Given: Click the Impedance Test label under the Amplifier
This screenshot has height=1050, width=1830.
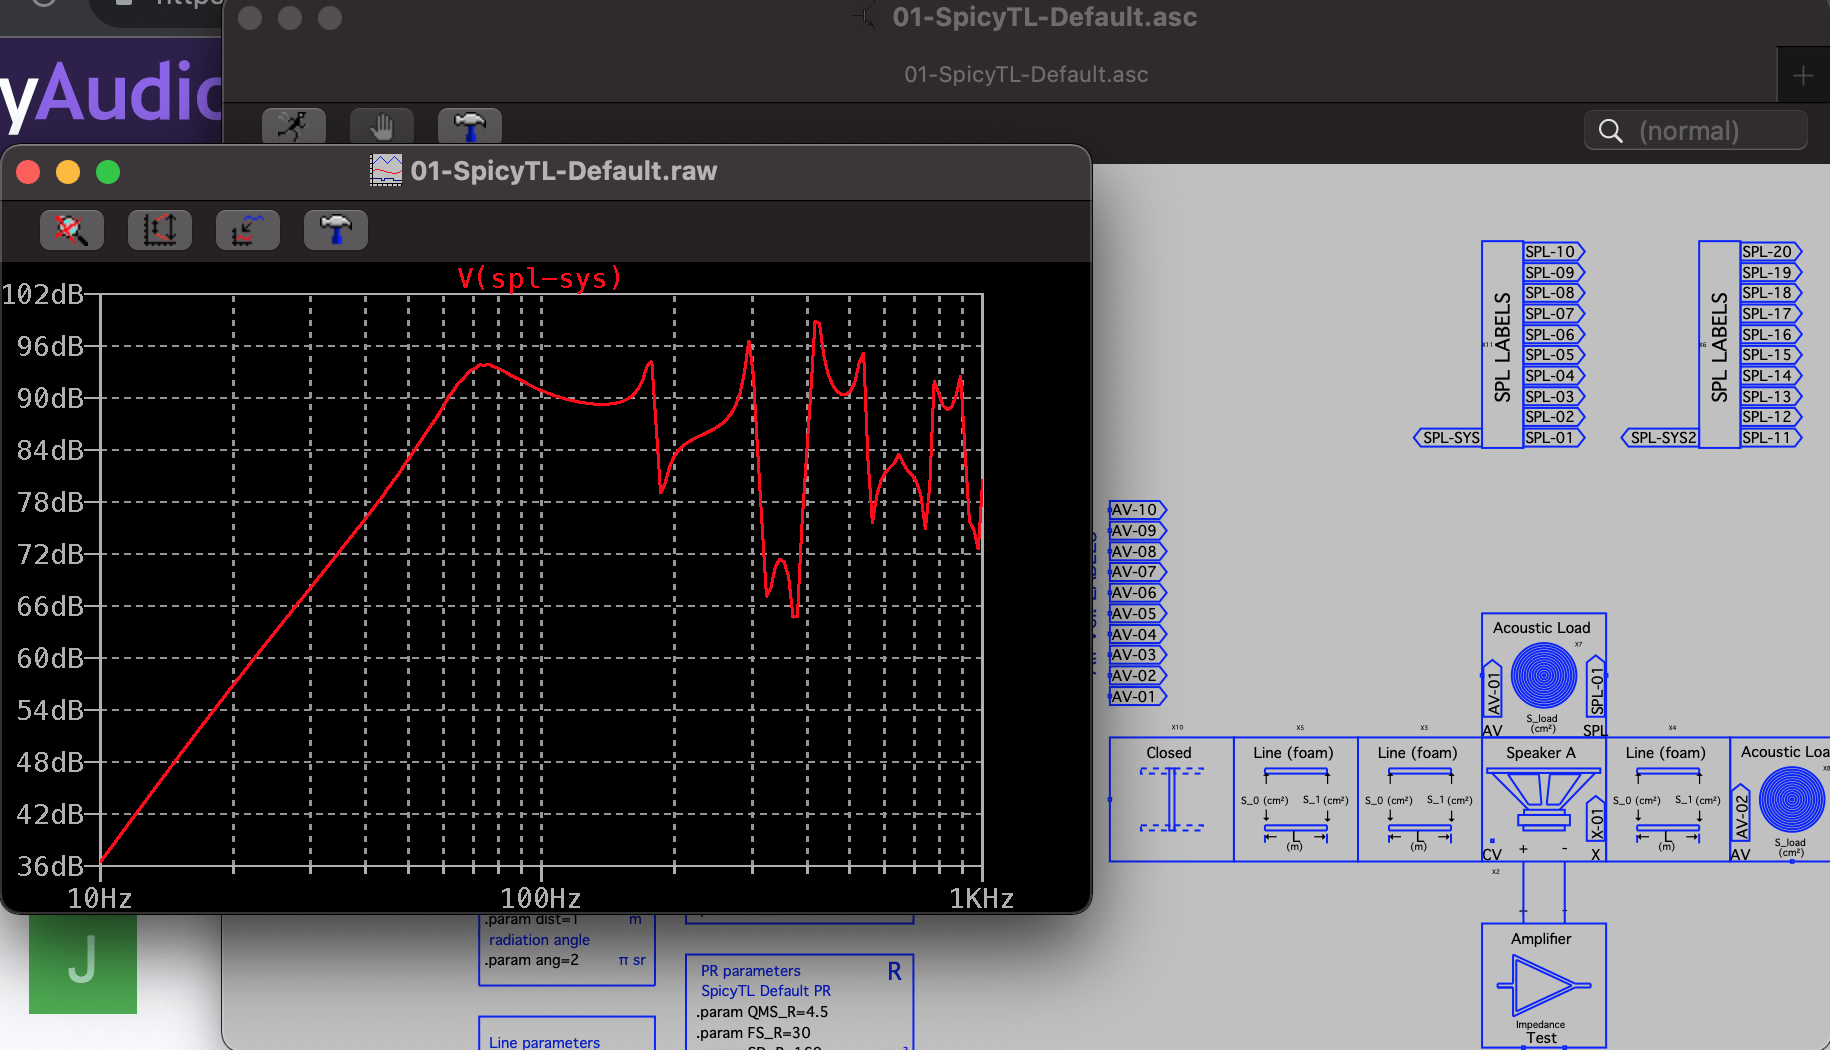Looking at the screenshot, I should (1541, 1031).
